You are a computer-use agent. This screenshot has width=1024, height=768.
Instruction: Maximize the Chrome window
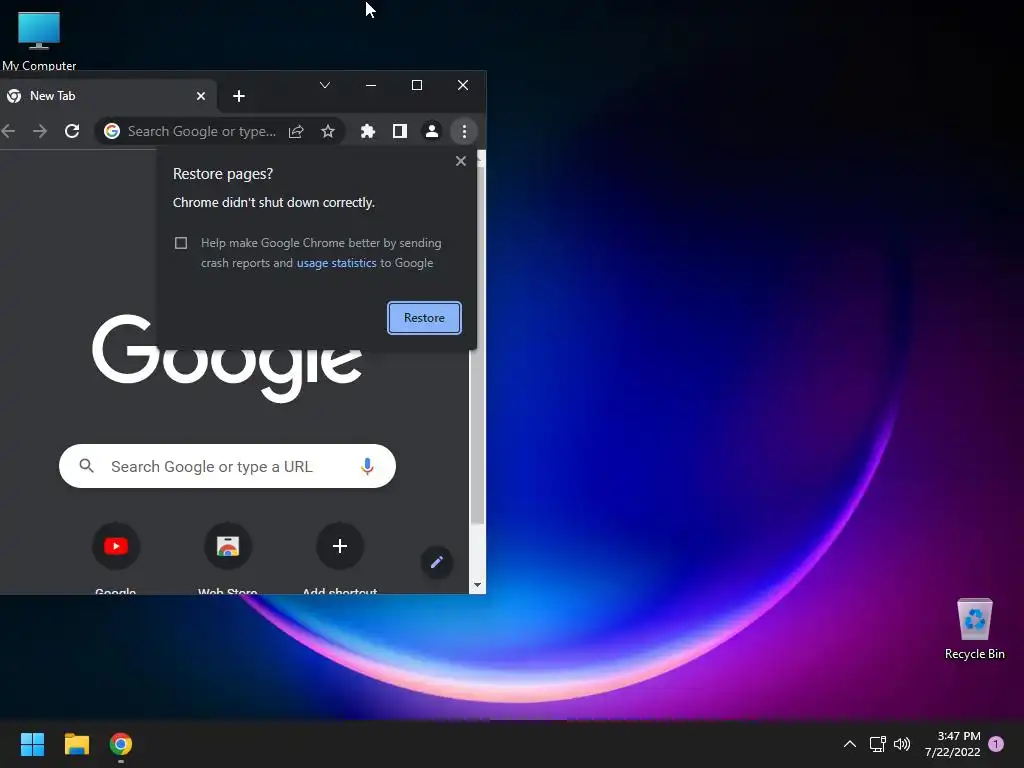coord(417,85)
